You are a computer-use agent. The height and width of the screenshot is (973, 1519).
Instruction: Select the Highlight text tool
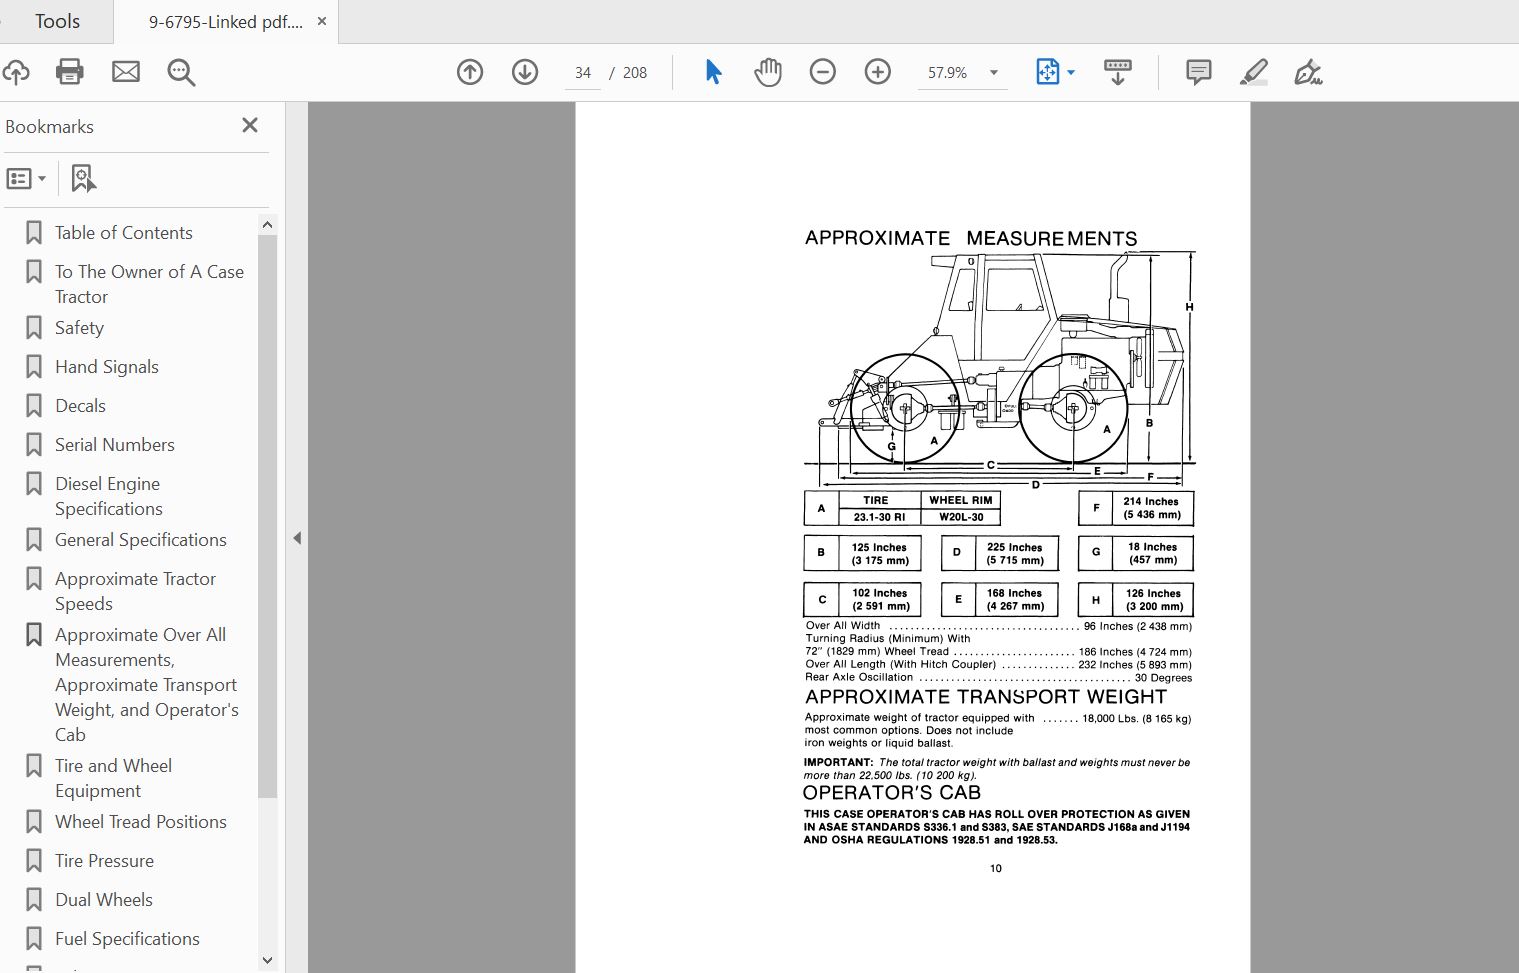(1253, 71)
